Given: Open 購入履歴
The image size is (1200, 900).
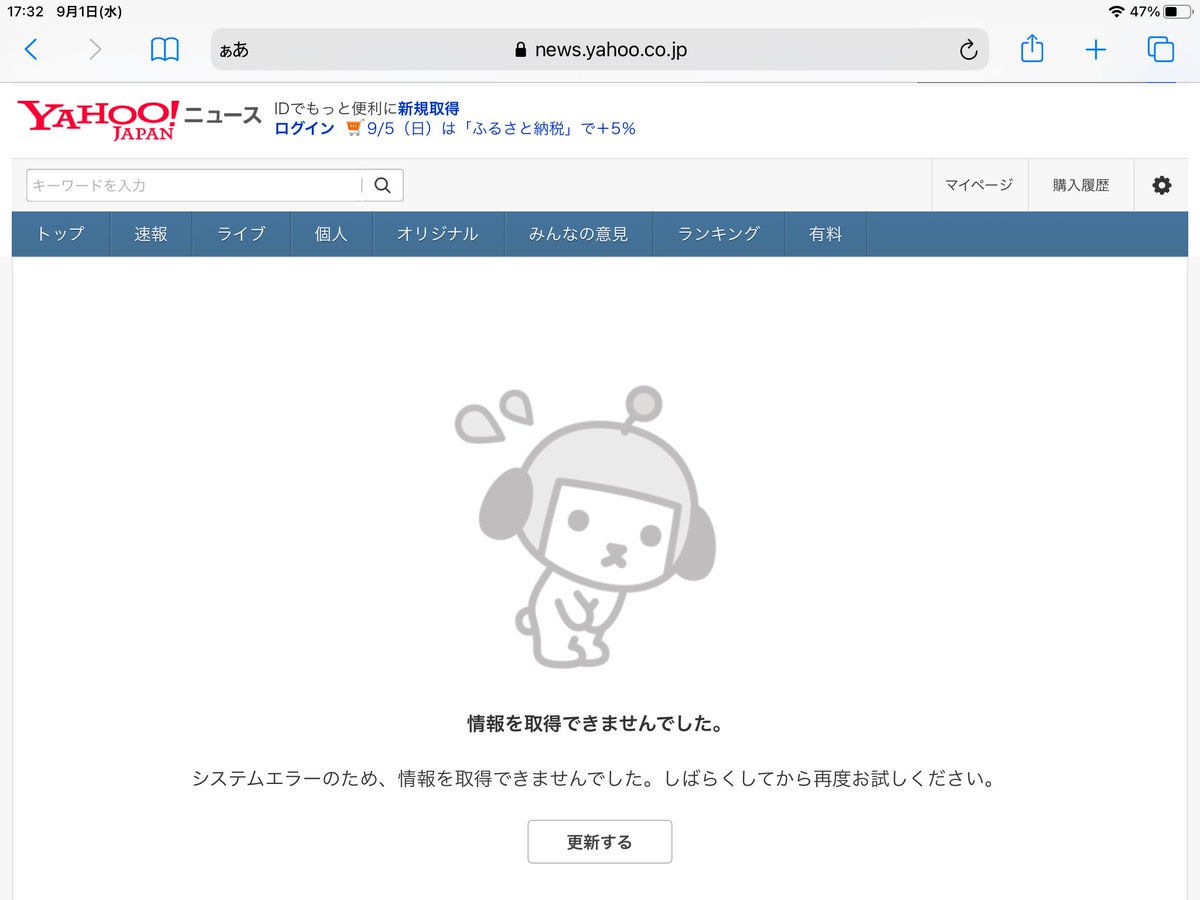Looking at the screenshot, I should pyautogui.click(x=1081, y=185).
